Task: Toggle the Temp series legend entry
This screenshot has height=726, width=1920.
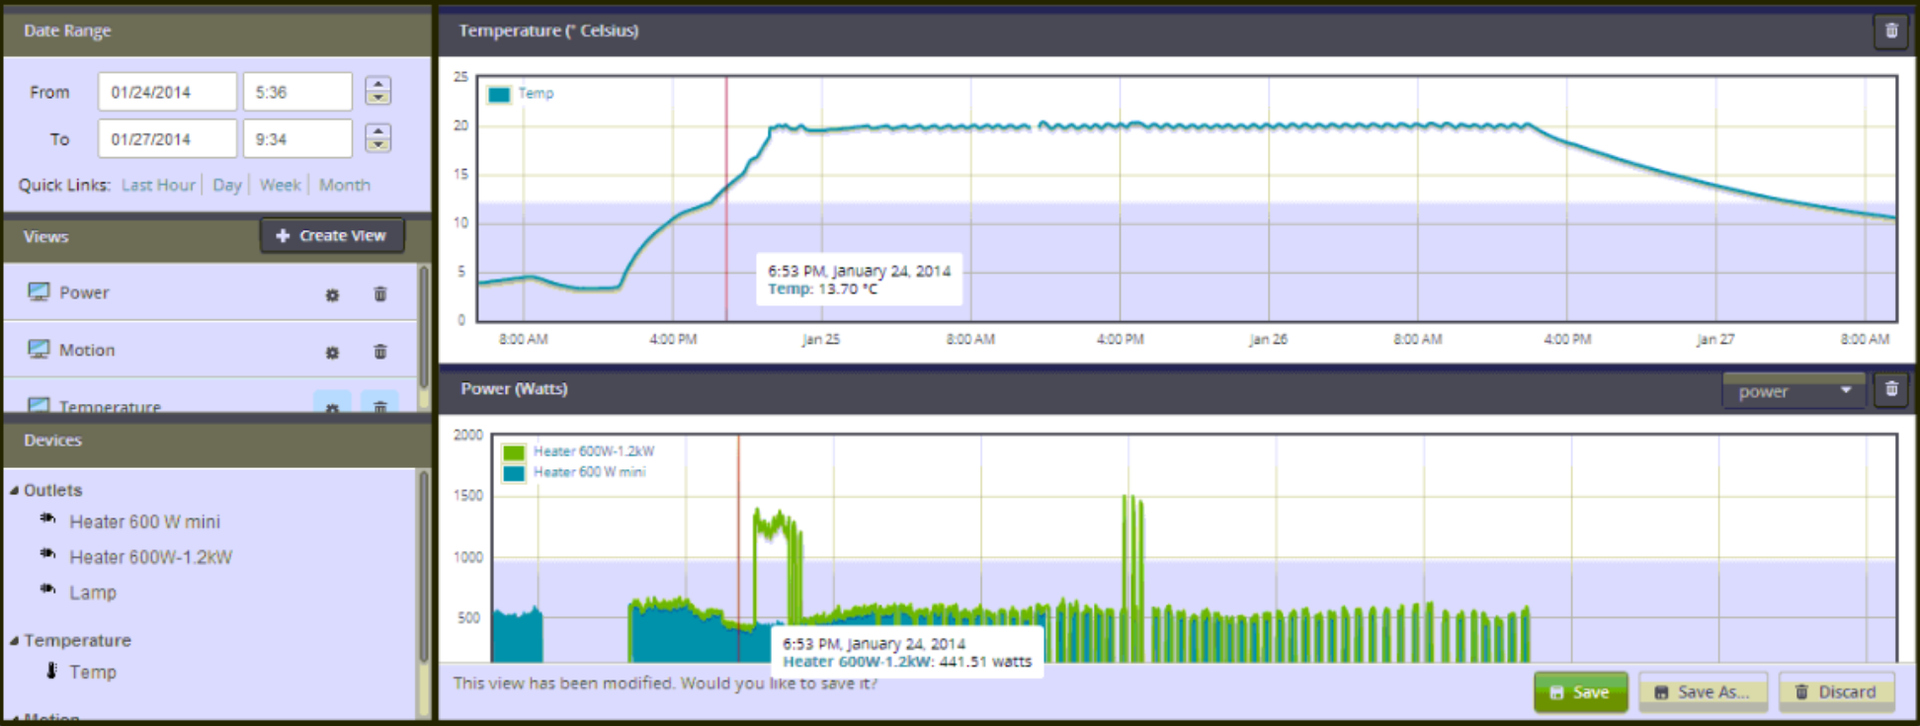Action: (x=520, y=94)
